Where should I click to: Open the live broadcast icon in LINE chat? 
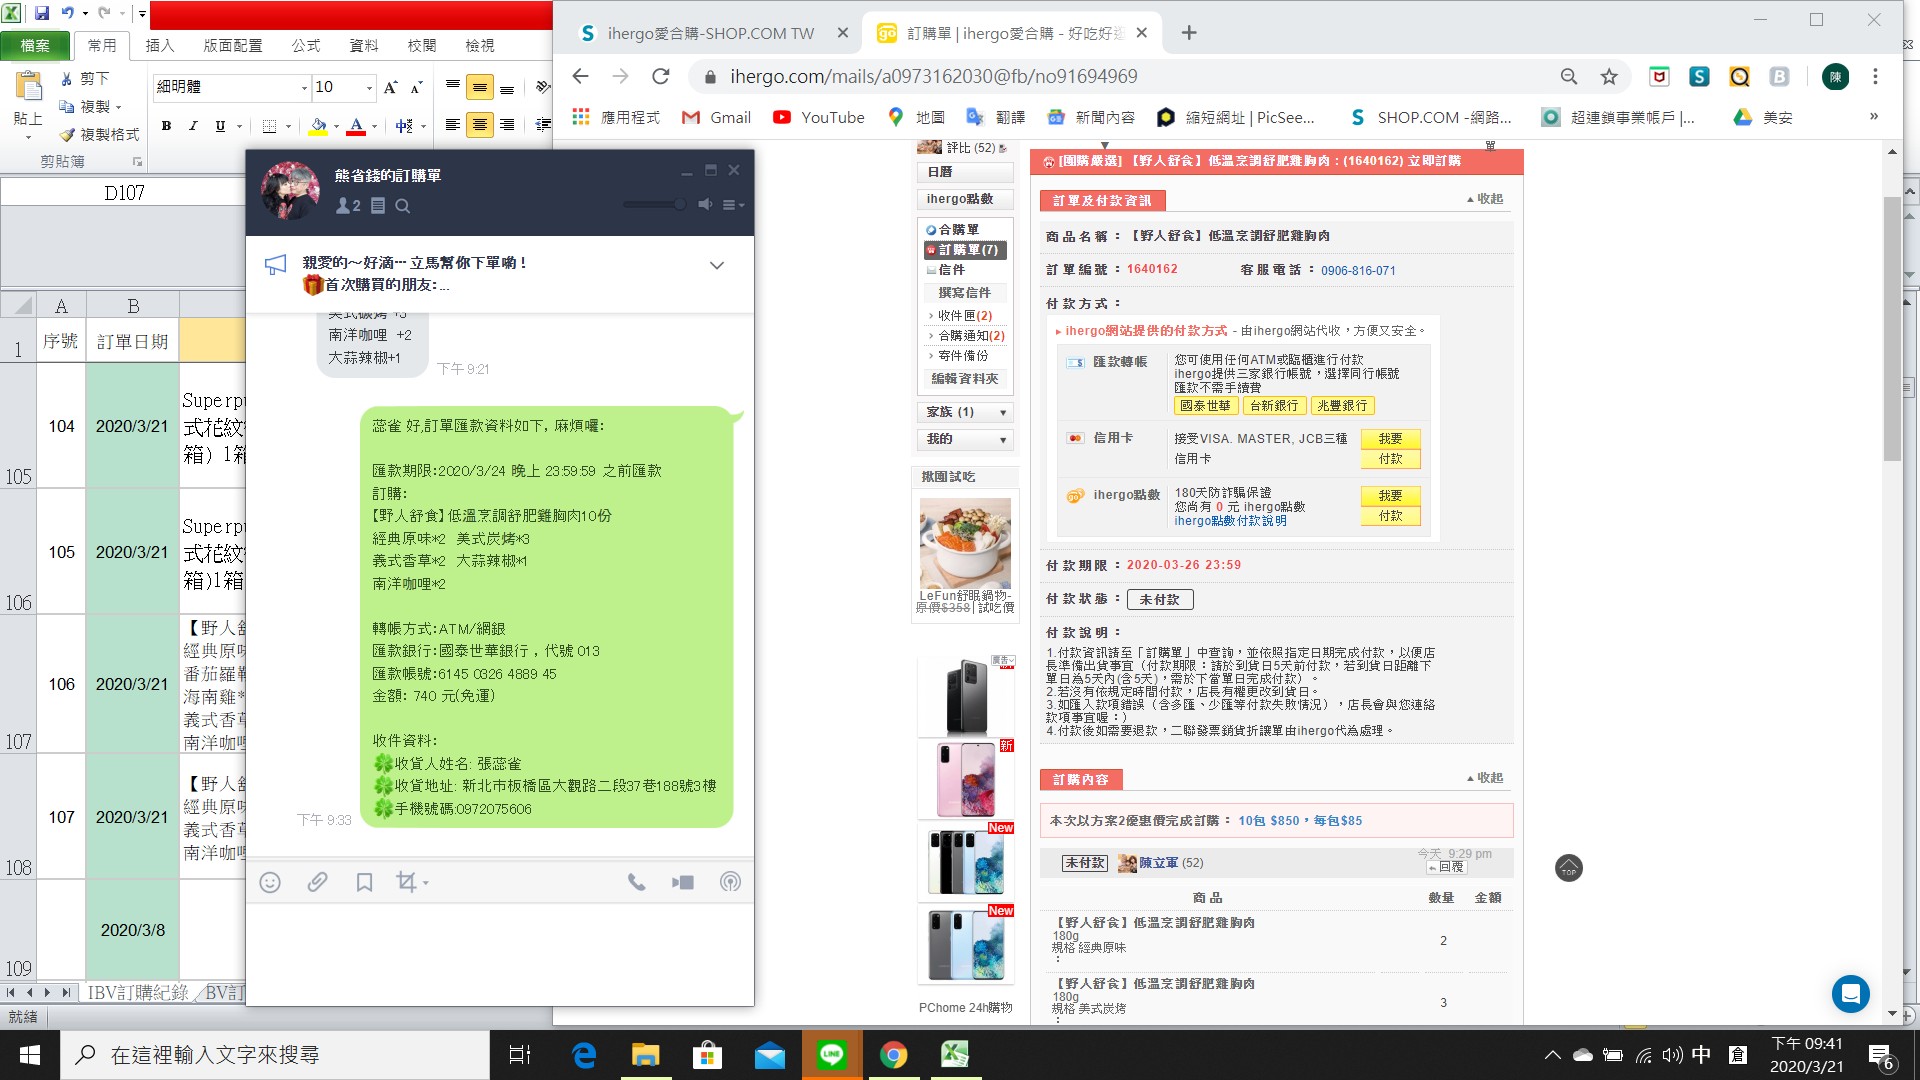tap(731, 882)
